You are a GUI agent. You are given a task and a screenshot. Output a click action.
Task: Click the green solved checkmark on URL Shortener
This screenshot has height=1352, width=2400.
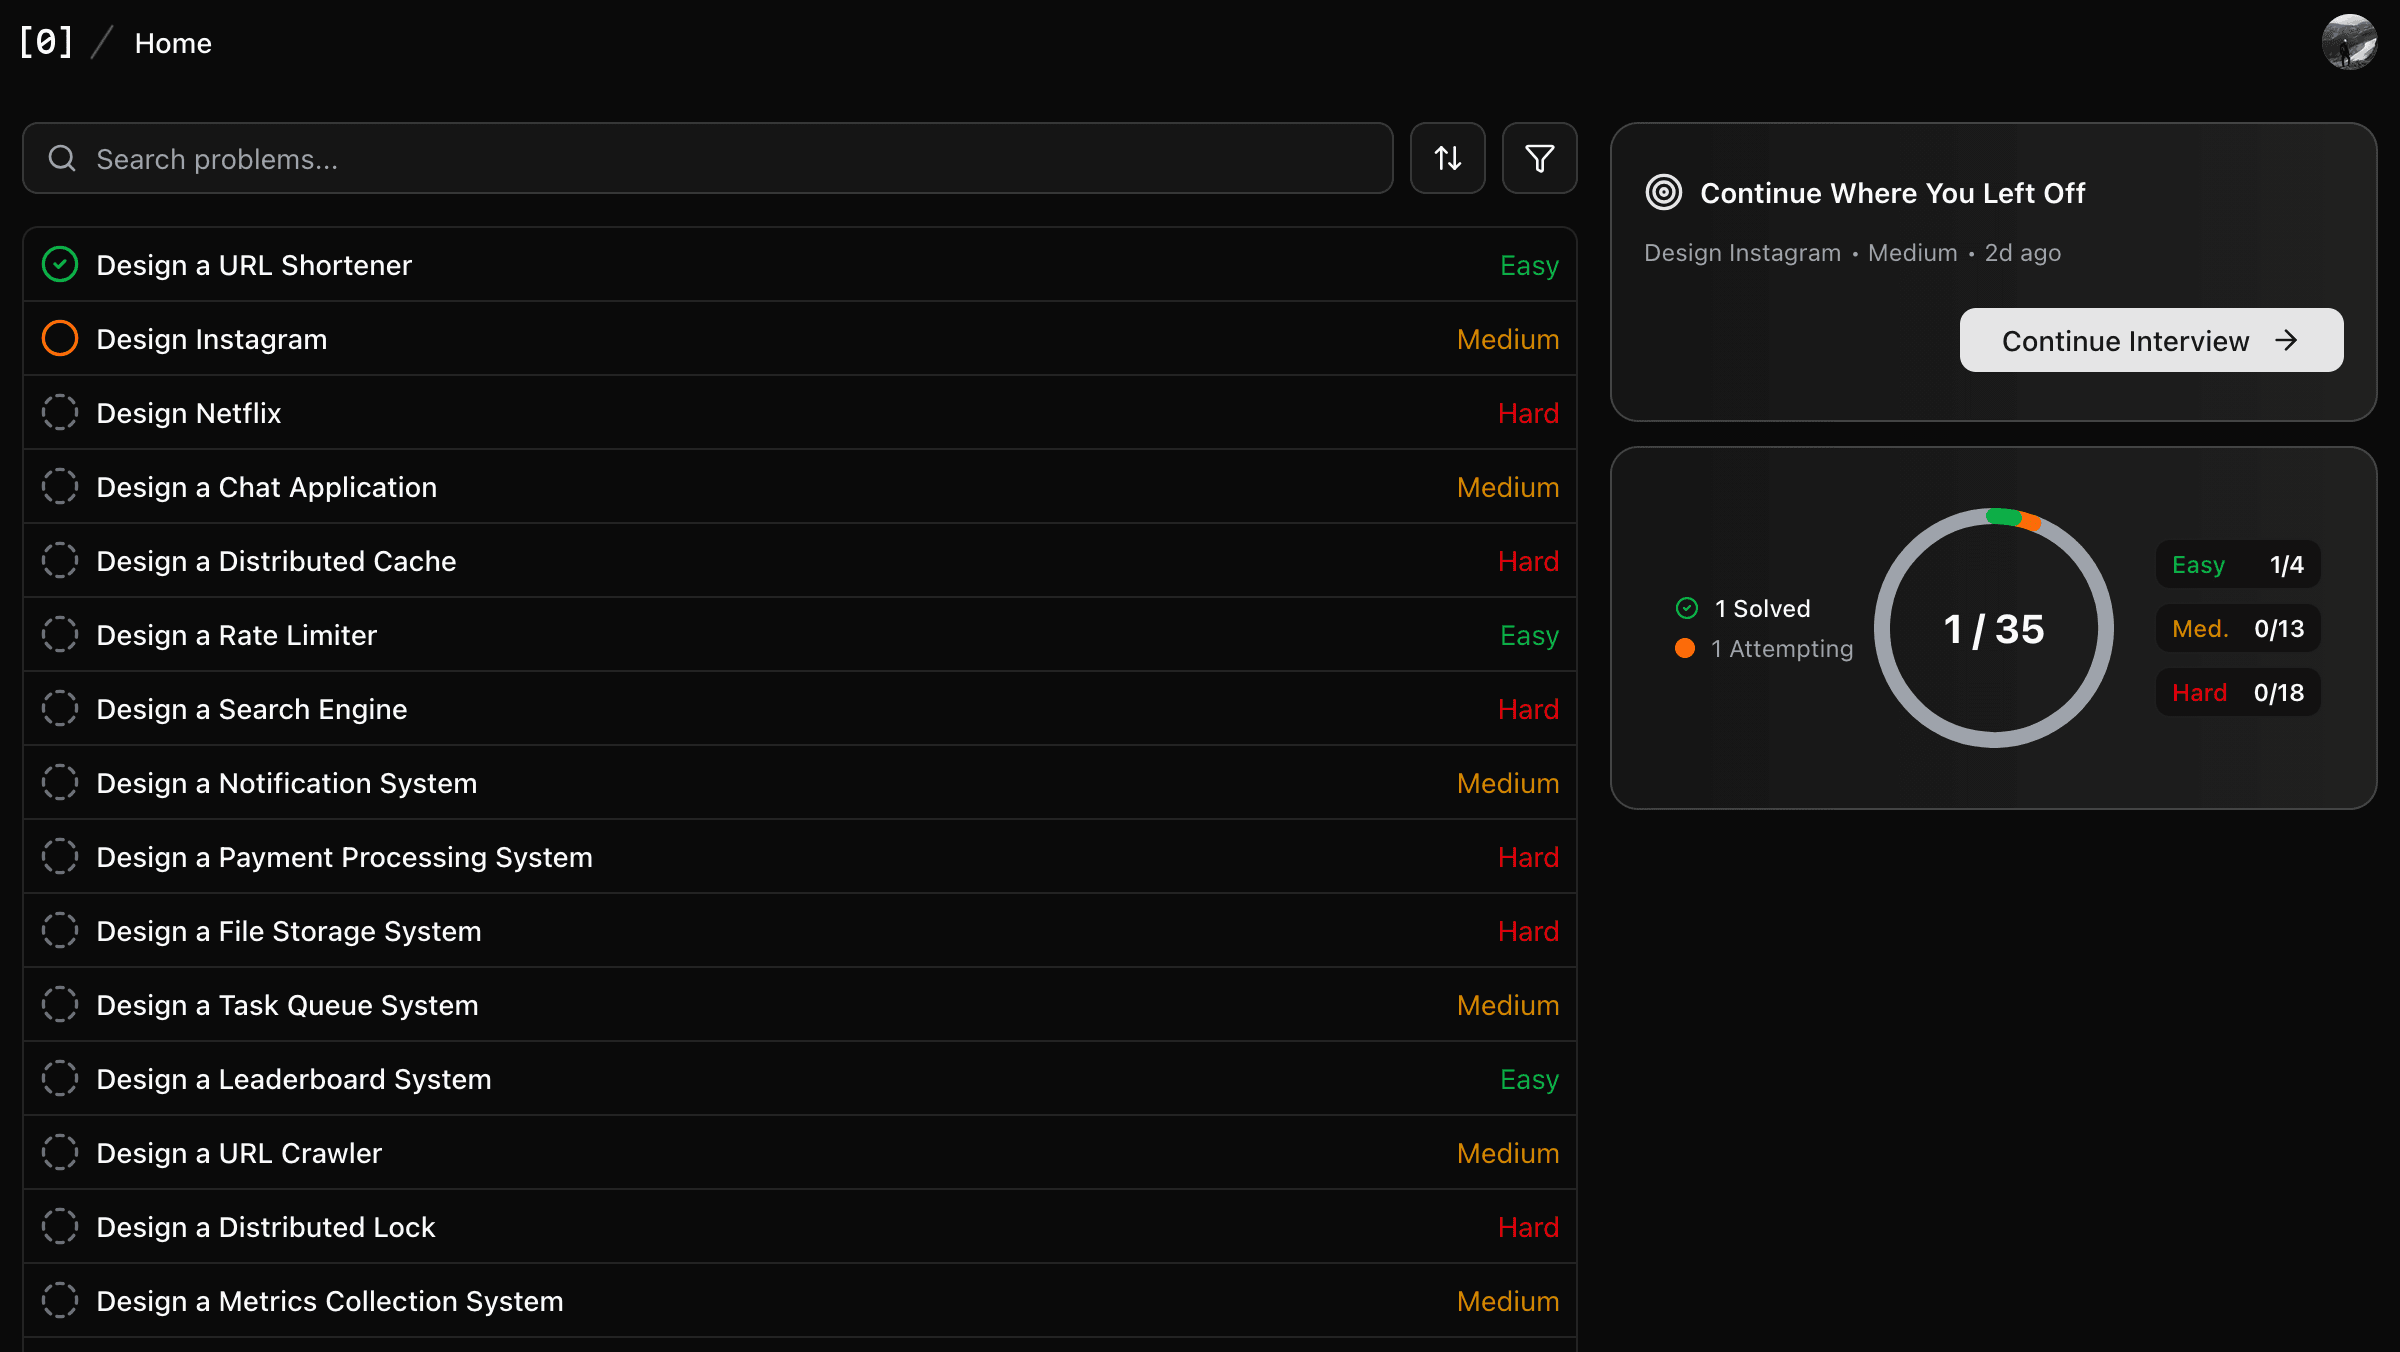[60, 265]
